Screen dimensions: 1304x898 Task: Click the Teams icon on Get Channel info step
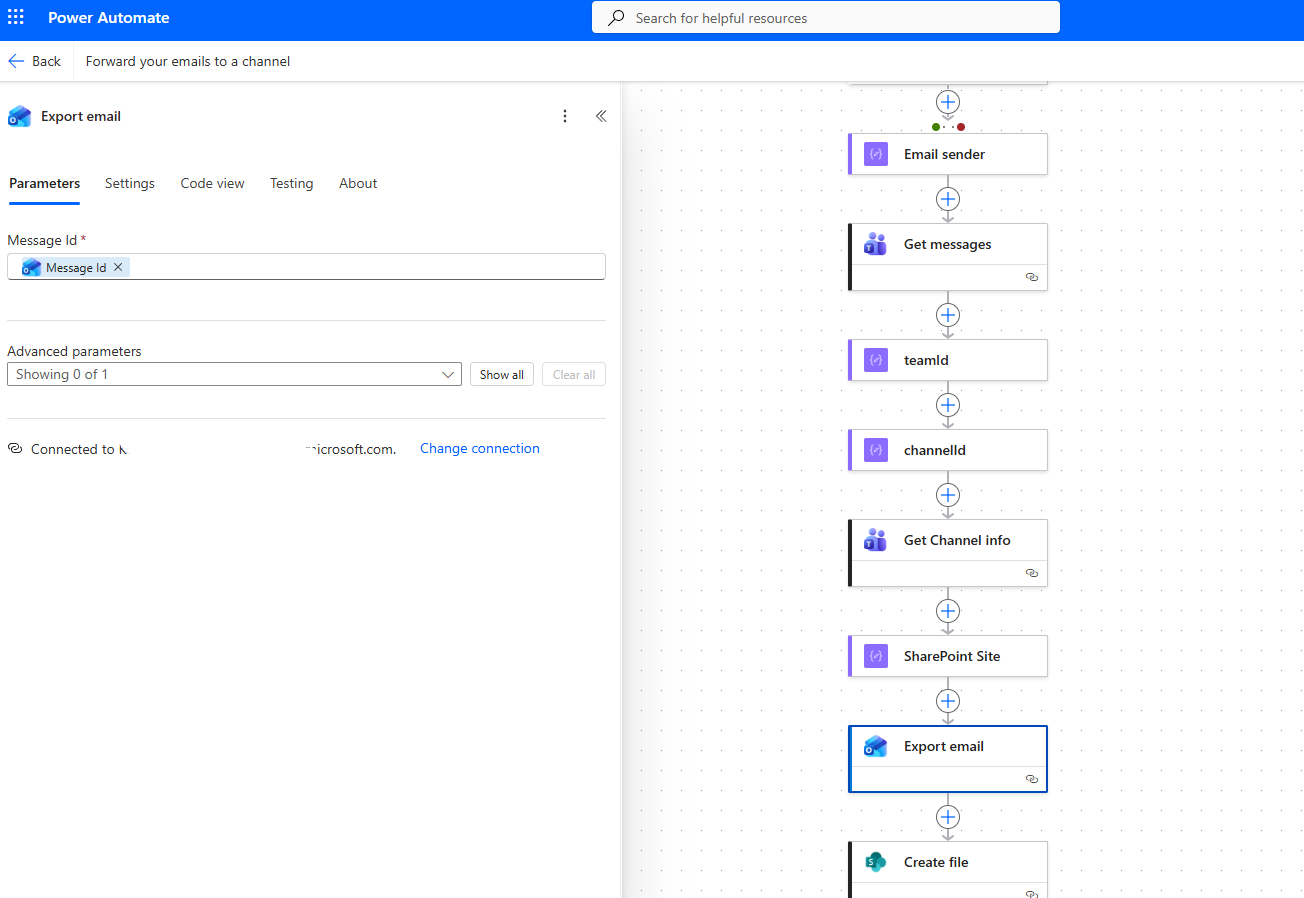875,540
